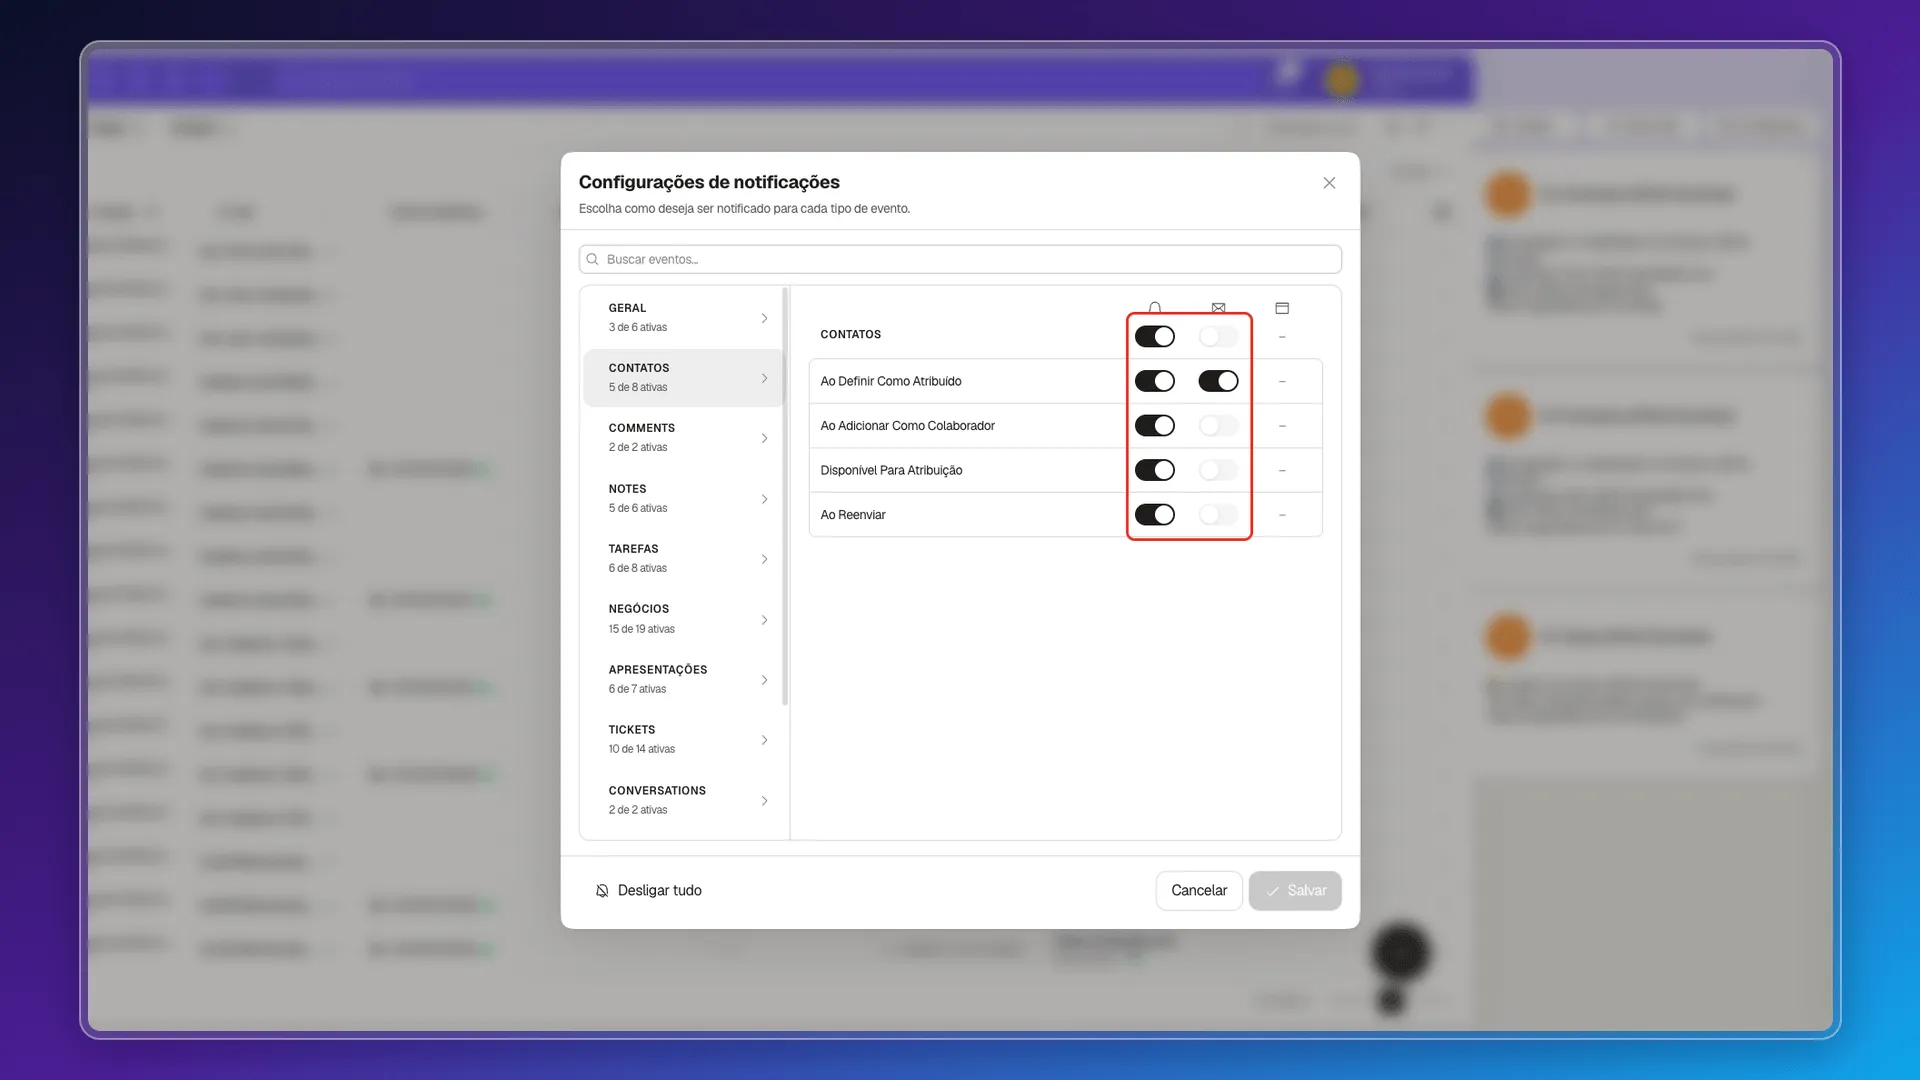Toggle email notifications for the CONTATOS header
The image size is (1920, 1080).
[x=1218, y=337]
